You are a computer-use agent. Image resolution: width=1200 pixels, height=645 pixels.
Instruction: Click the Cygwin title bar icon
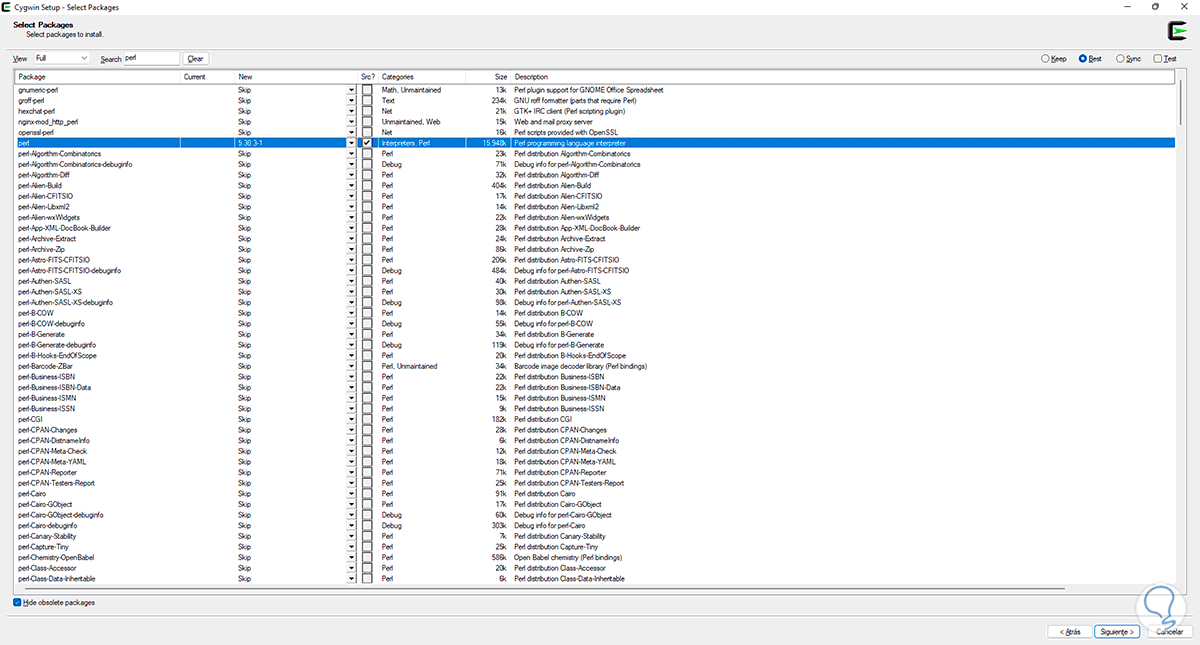tap(7, 6)
